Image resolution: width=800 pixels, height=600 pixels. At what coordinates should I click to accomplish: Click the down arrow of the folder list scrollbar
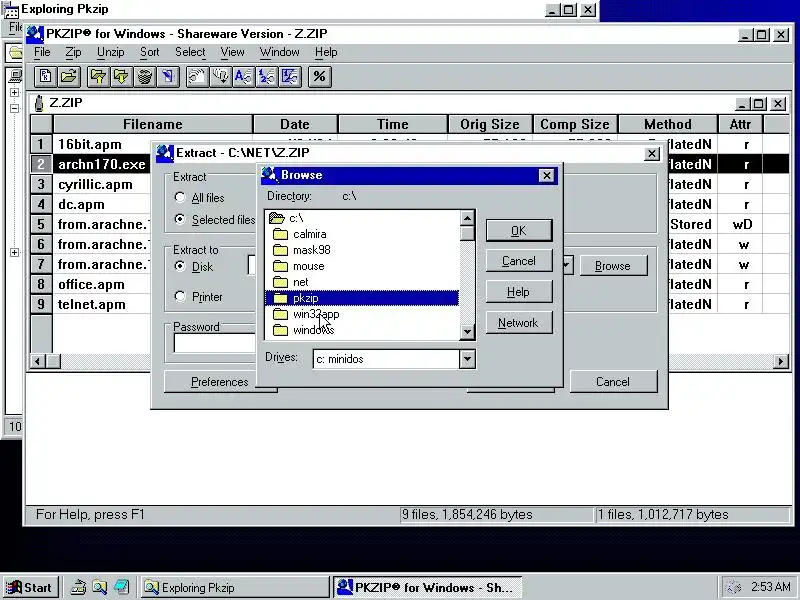pos(467,332)
